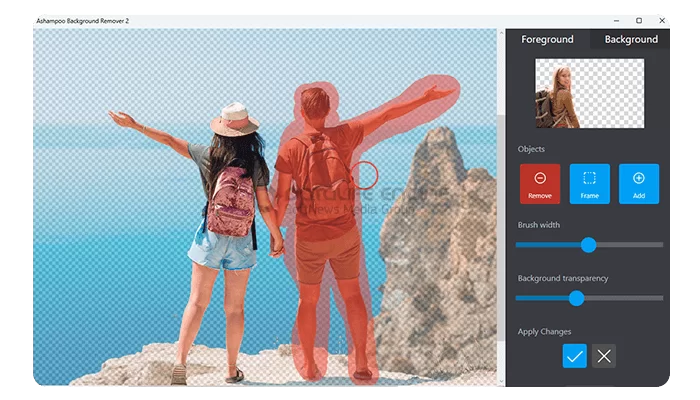
Task: Maximize the Background Remover window
Action: (x=639, y=20)
